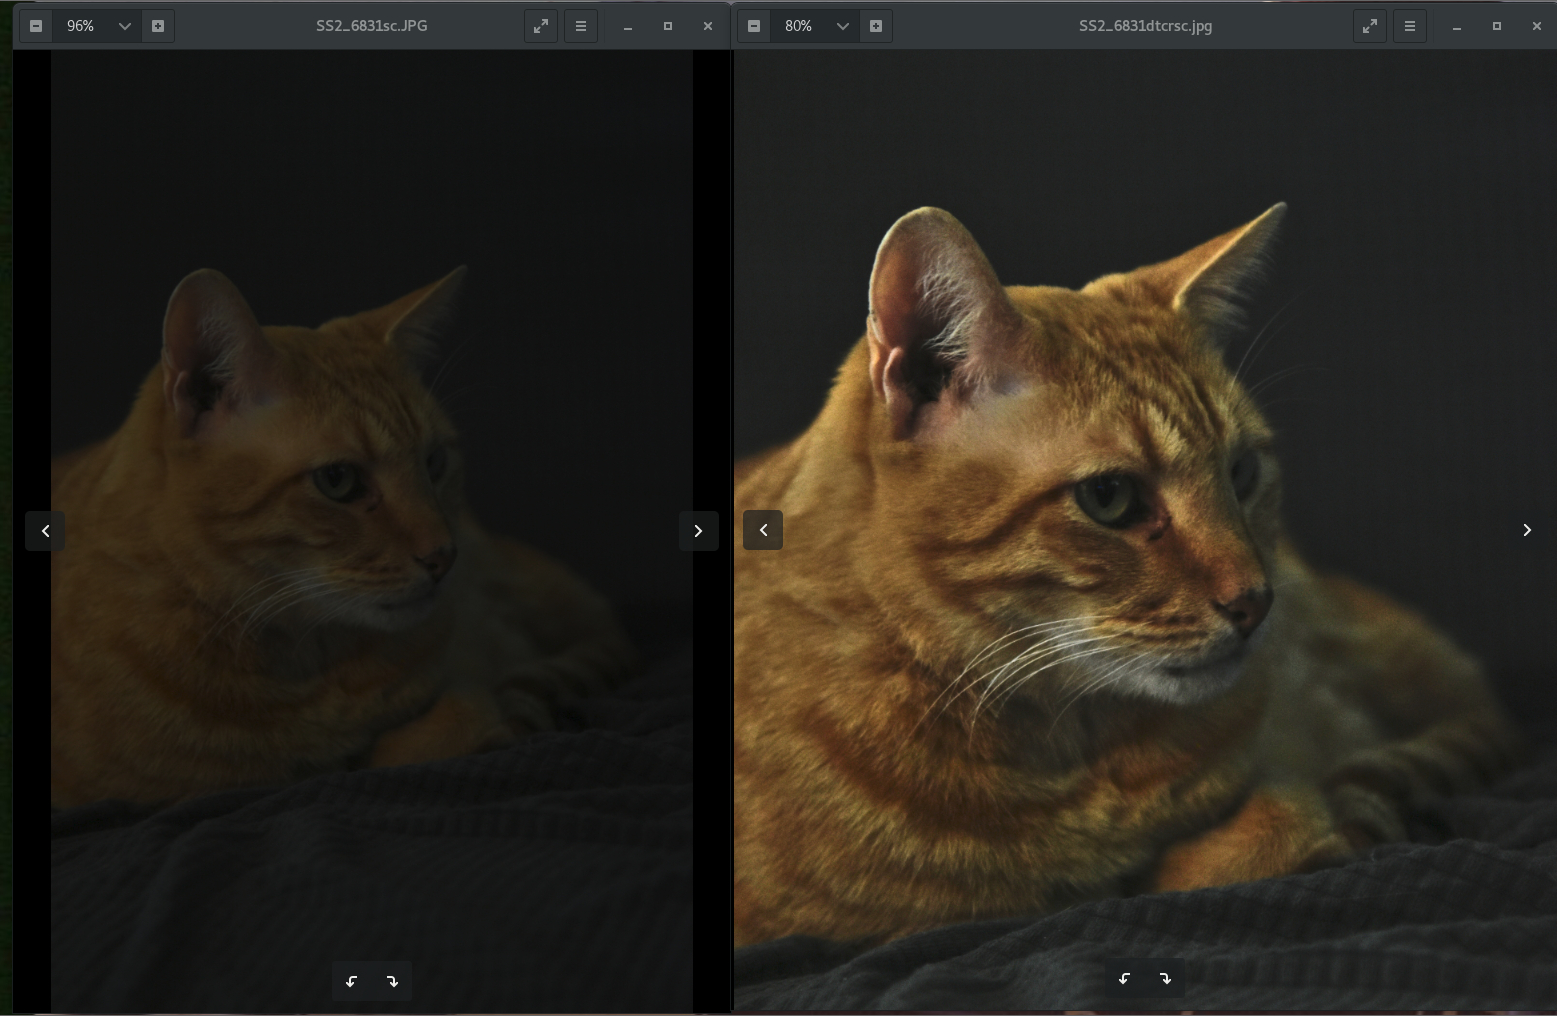Click the dark cat photo in left window
The height and width of the screenshot is (1016, 1557).
pos(372,531)
